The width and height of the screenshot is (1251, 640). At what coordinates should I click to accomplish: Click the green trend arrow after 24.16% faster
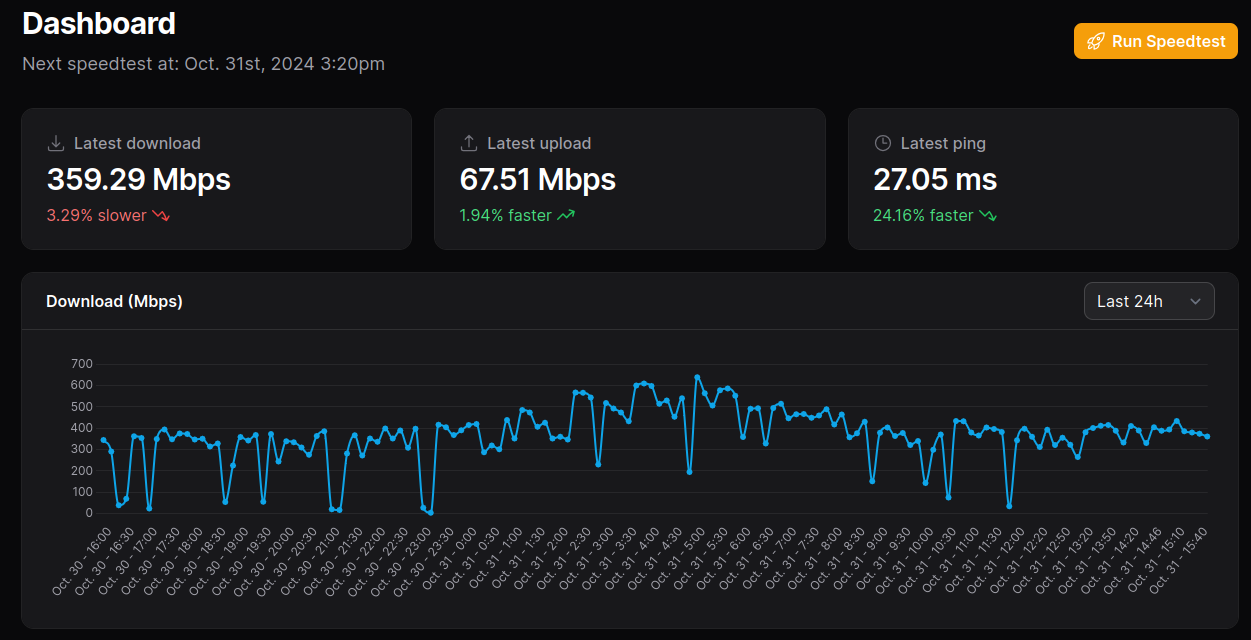click(x=988, y=215)
